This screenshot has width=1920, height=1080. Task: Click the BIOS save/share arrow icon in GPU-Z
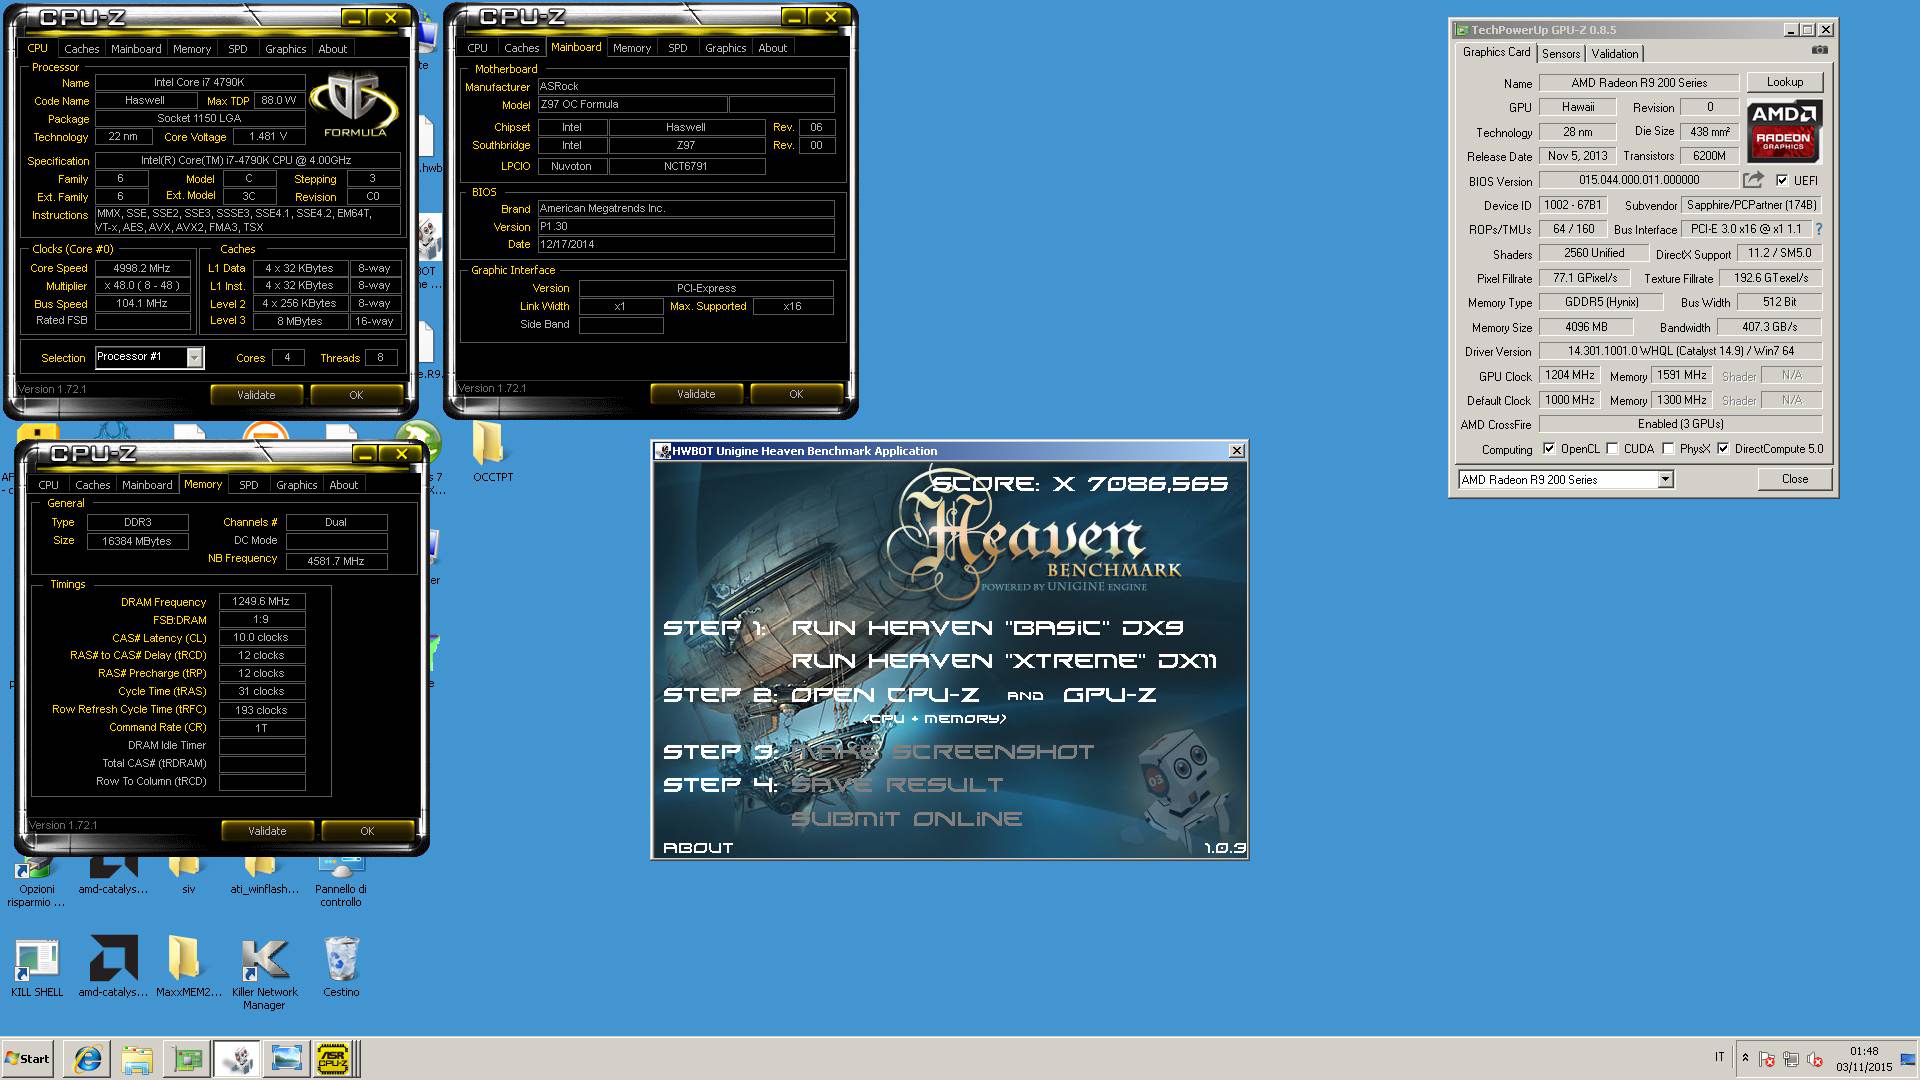tap(1753, 180)
